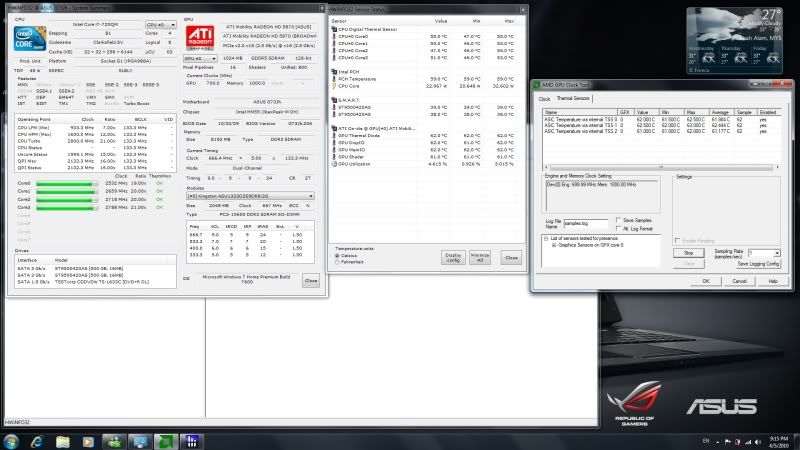Select Fahrenheit temperature units
The height and width of the screenshot is (450, 800).
(x=335, y=262)
